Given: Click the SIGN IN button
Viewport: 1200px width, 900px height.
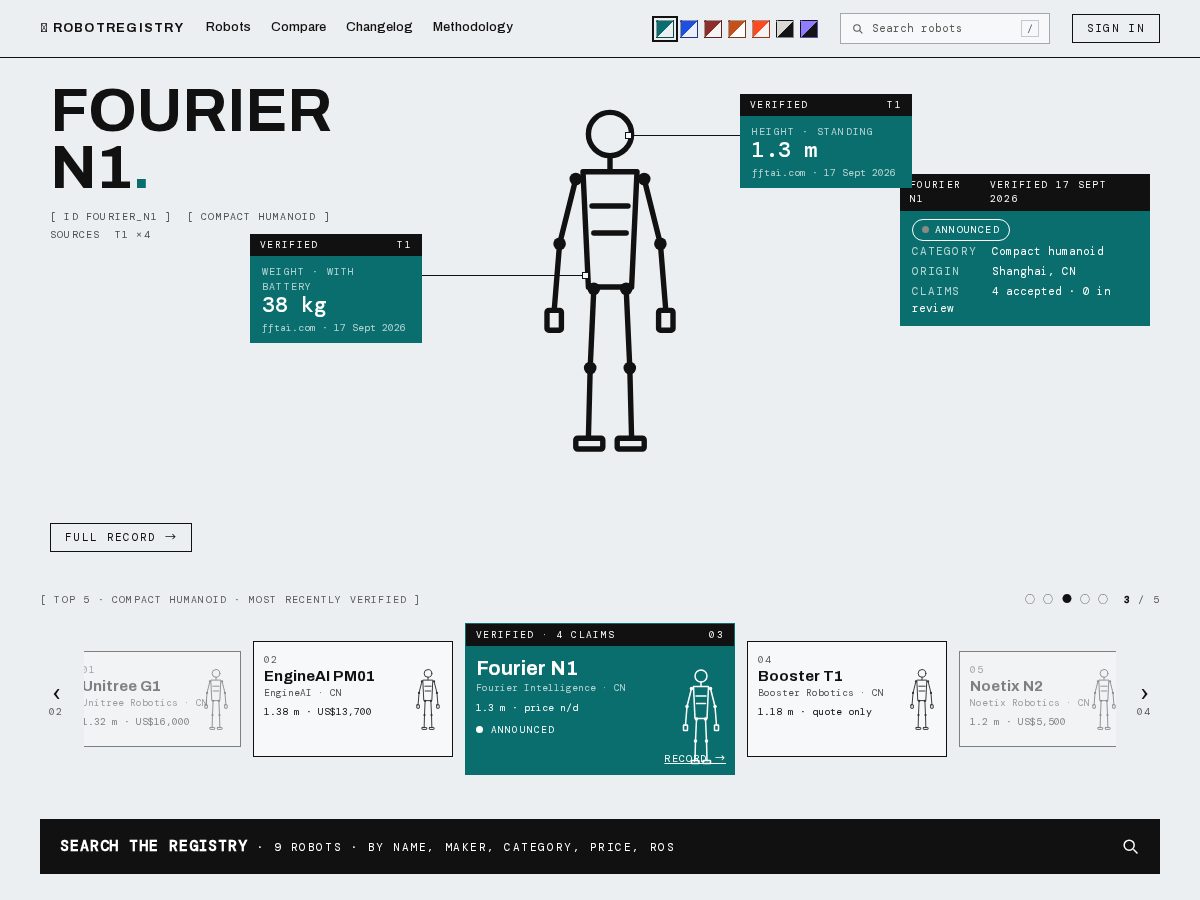Looking at the screenshot, I should [x=1116, y=28].
